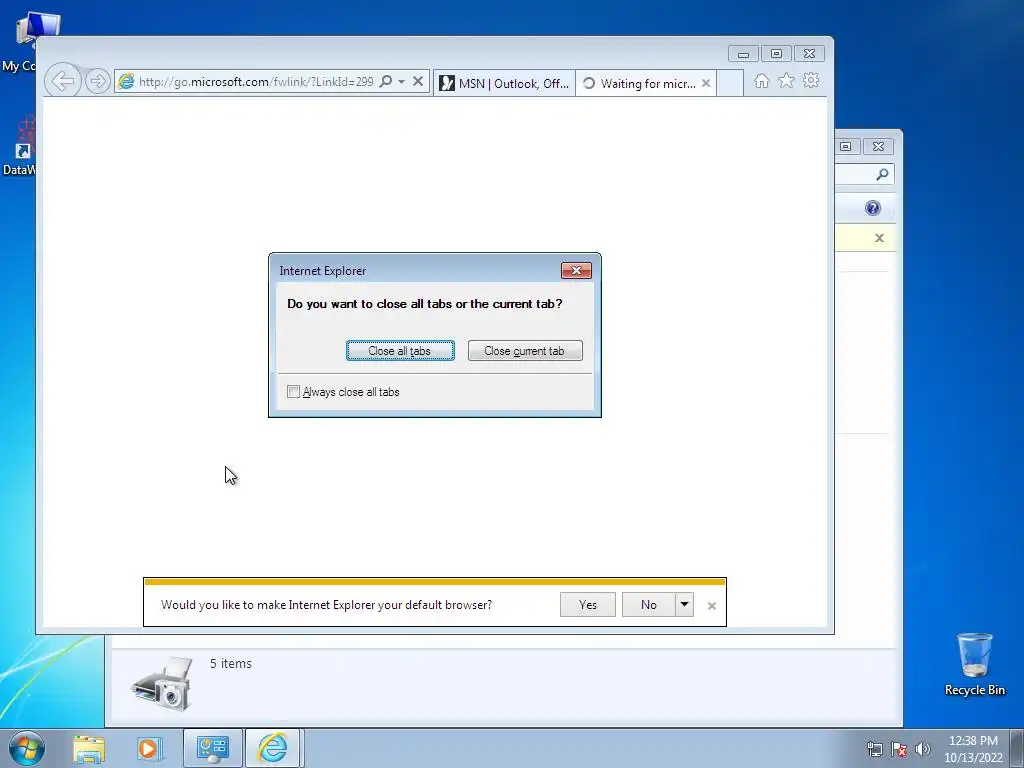The width and height of the screenshot is (1024, 768).
Task: Close the 'Waiting for micr...' tab
Action: click(706, 84)
